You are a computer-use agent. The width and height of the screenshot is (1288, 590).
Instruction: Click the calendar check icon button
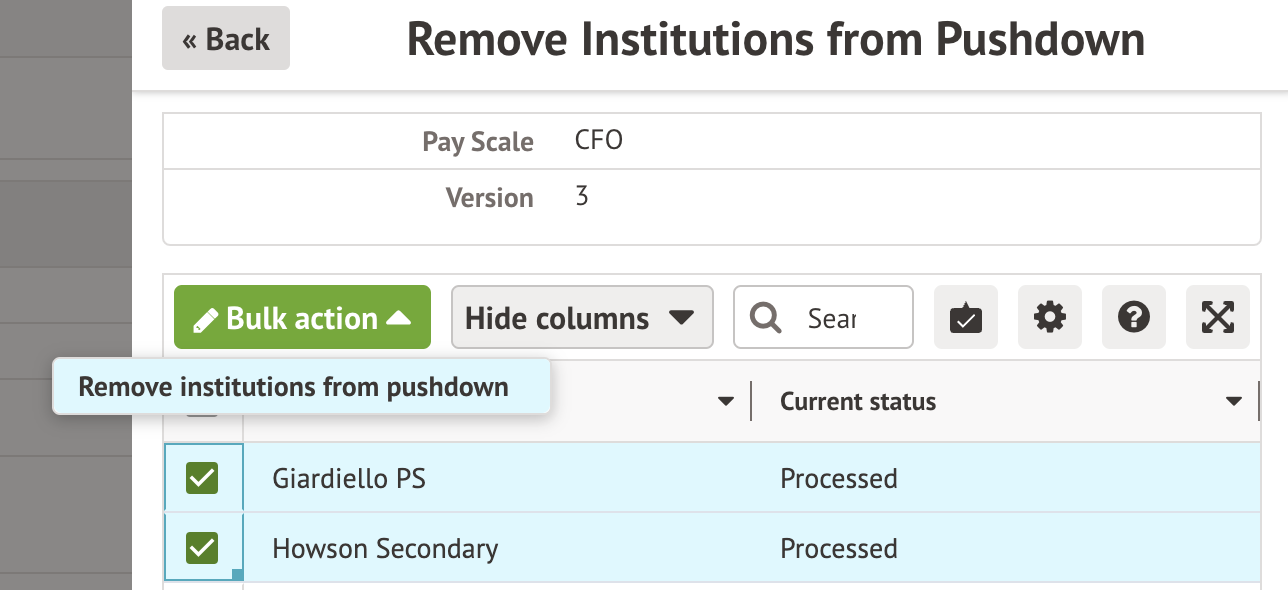pyautogui.click(x=965, y=318)
